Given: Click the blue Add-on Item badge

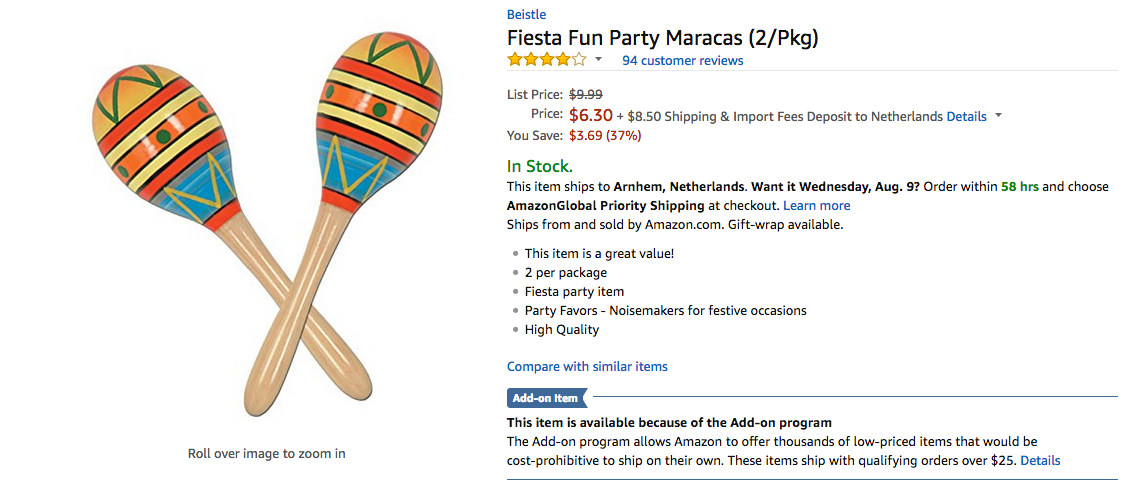Looking at the screenshot, I should (546, 398).
